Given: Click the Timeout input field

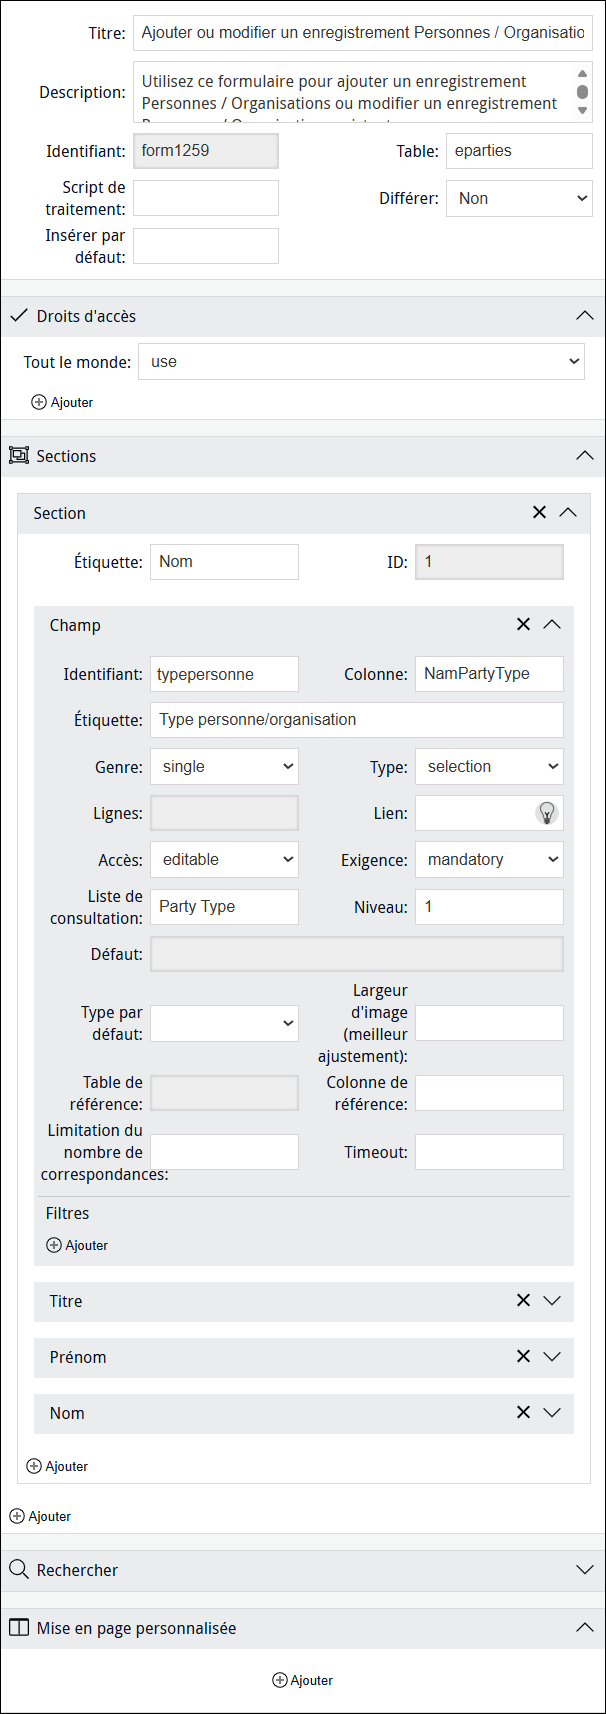Looking at the screenshot, I should (x=489, y=1152).
